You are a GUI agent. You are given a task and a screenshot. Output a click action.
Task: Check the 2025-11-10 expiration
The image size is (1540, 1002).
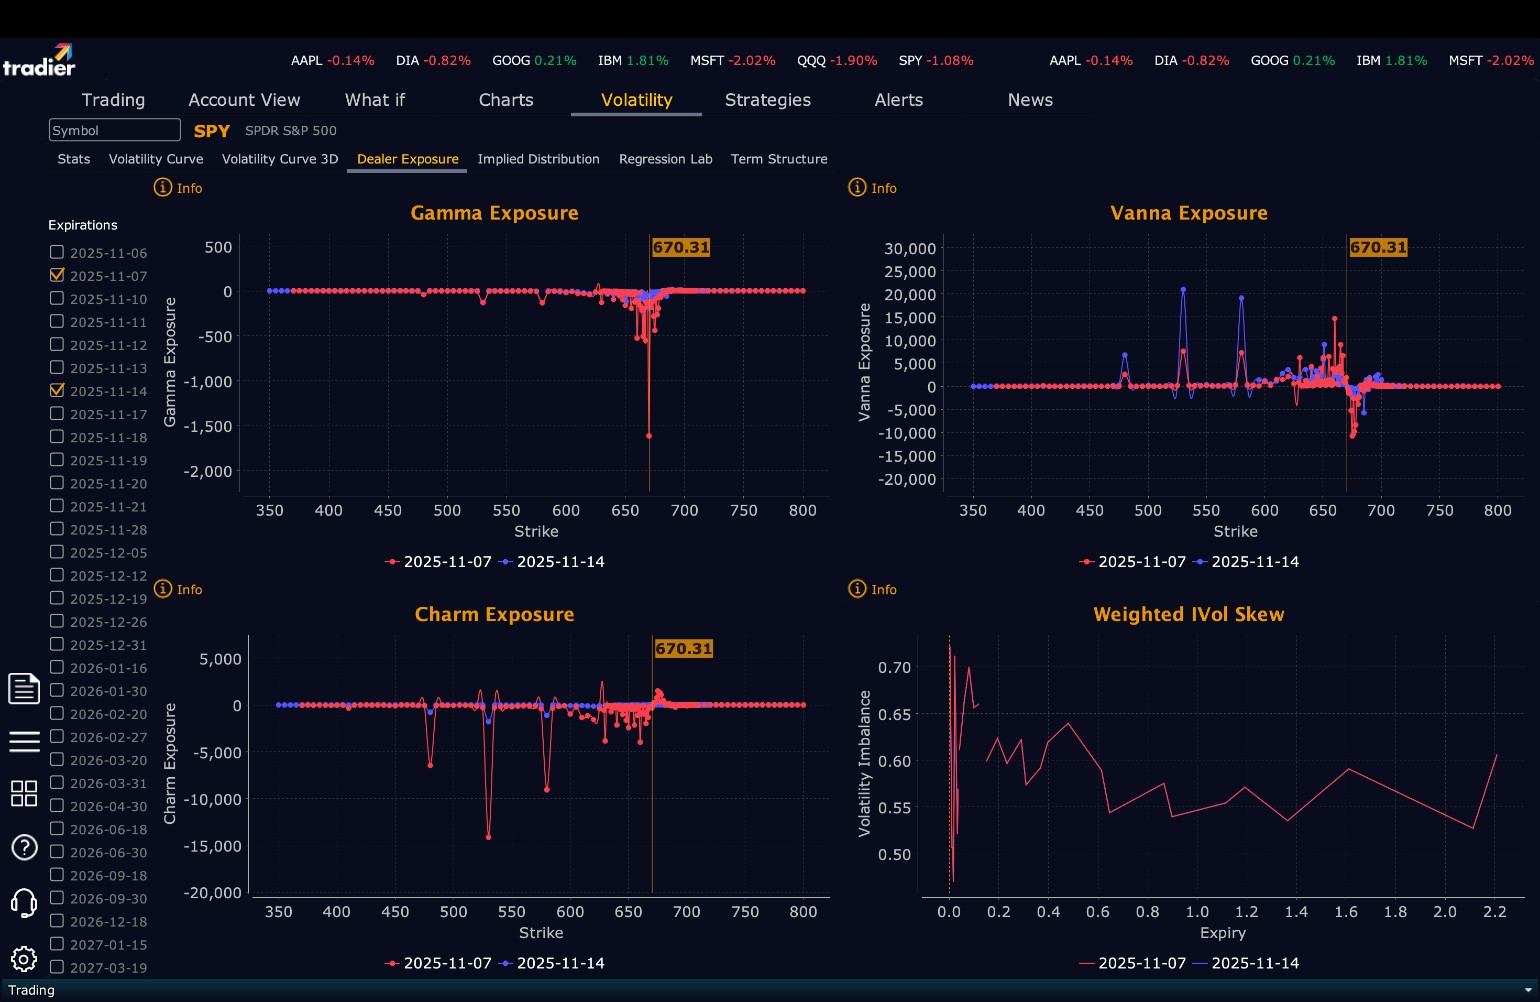57,298
